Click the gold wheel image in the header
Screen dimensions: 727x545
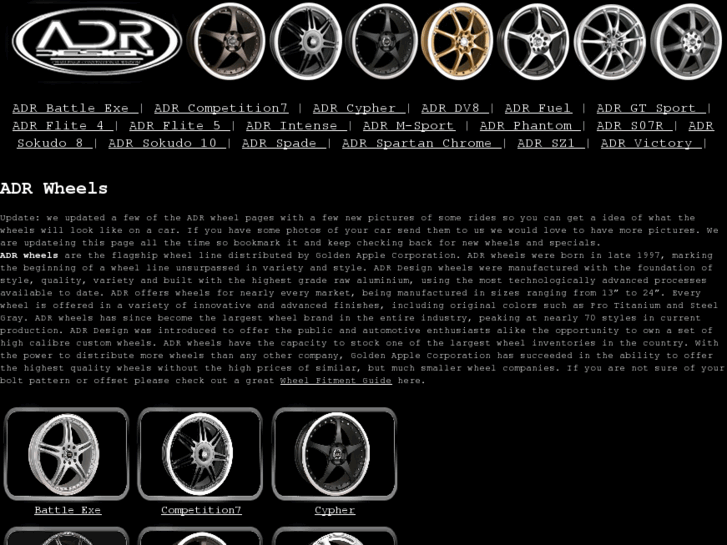point(457,41)
